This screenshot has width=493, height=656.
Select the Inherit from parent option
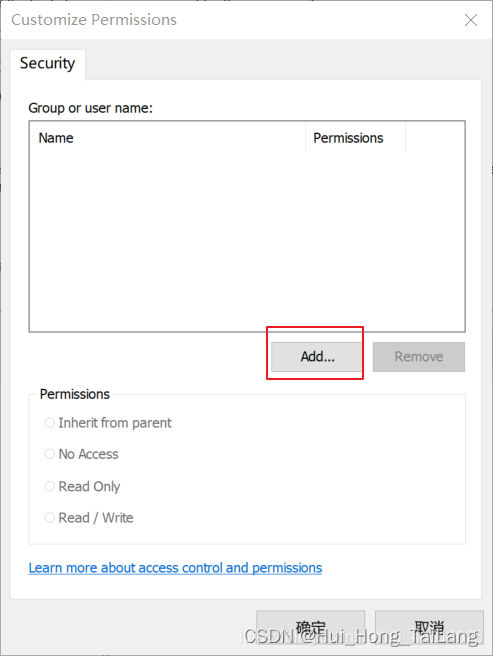point(108,423)
